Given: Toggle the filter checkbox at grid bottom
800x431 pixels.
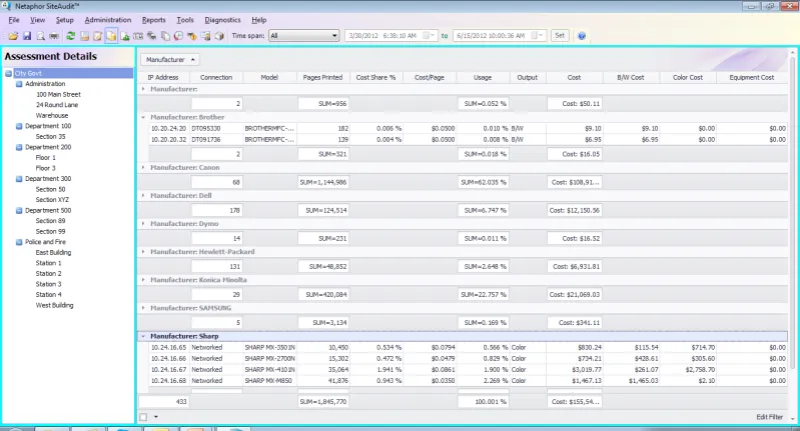Looking at the screenshot, I should 144,416.
